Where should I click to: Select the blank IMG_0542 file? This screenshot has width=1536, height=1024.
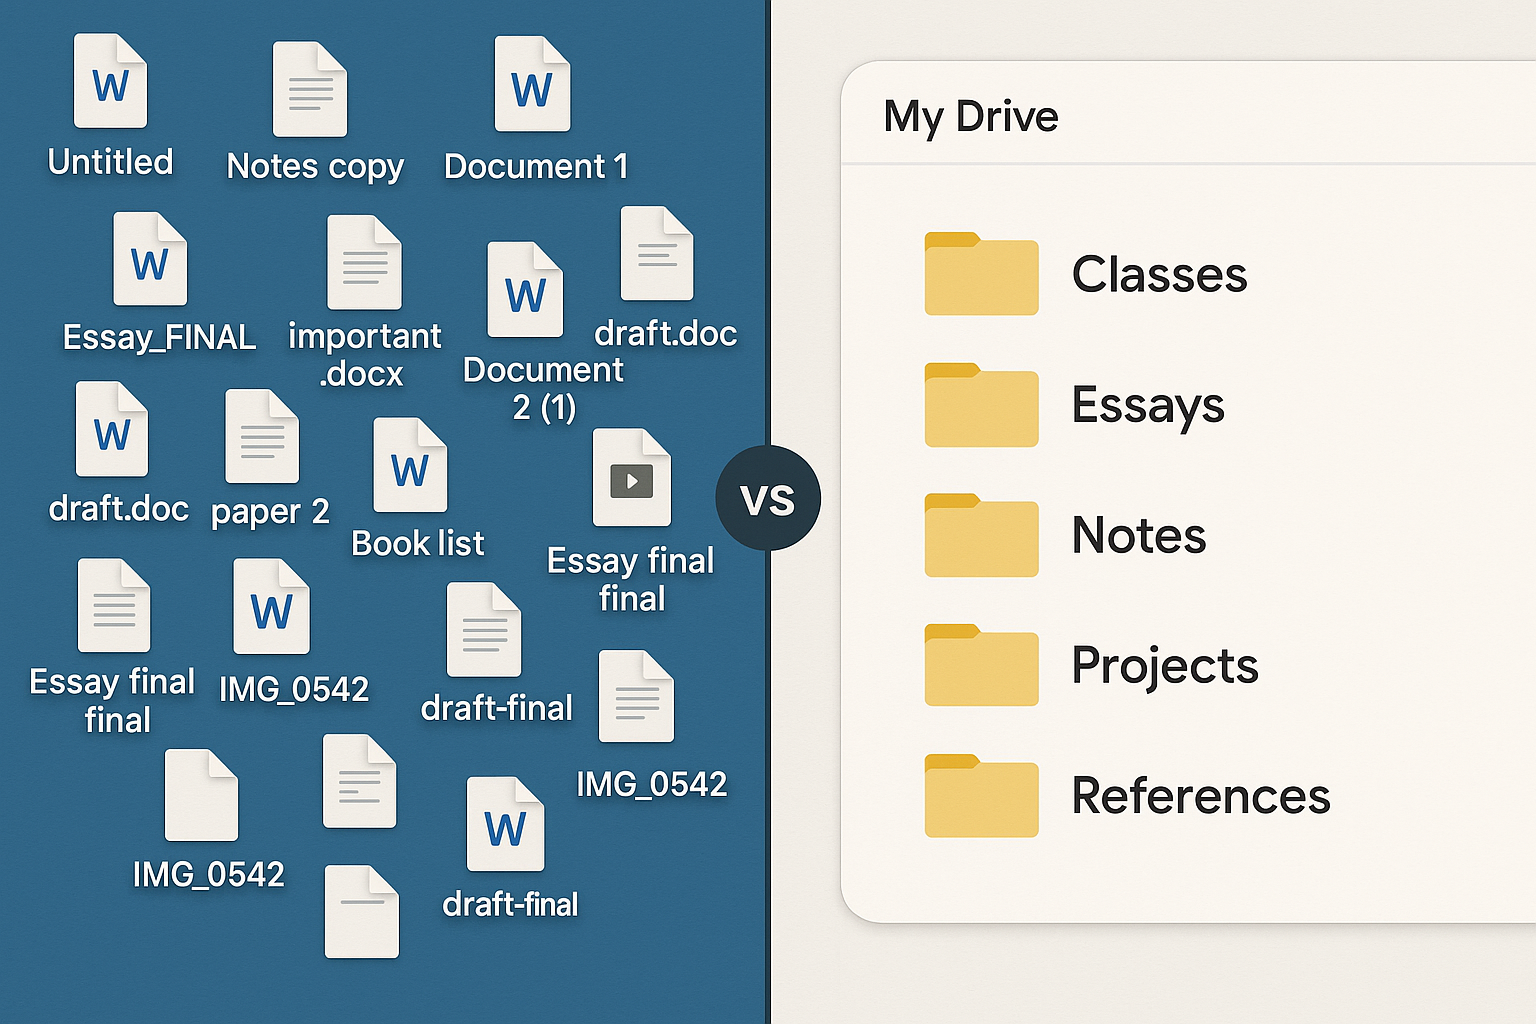click(x=198, y=795)
